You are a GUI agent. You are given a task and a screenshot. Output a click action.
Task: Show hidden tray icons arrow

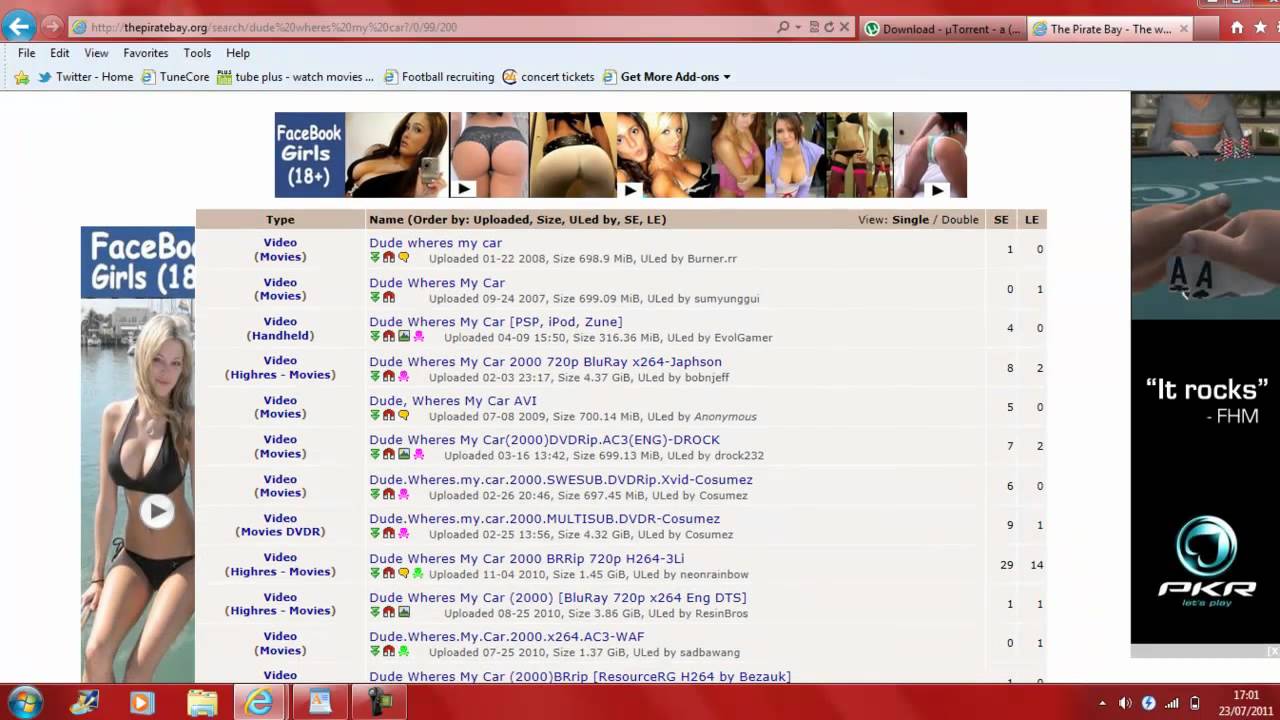[x=1102, y=703]
